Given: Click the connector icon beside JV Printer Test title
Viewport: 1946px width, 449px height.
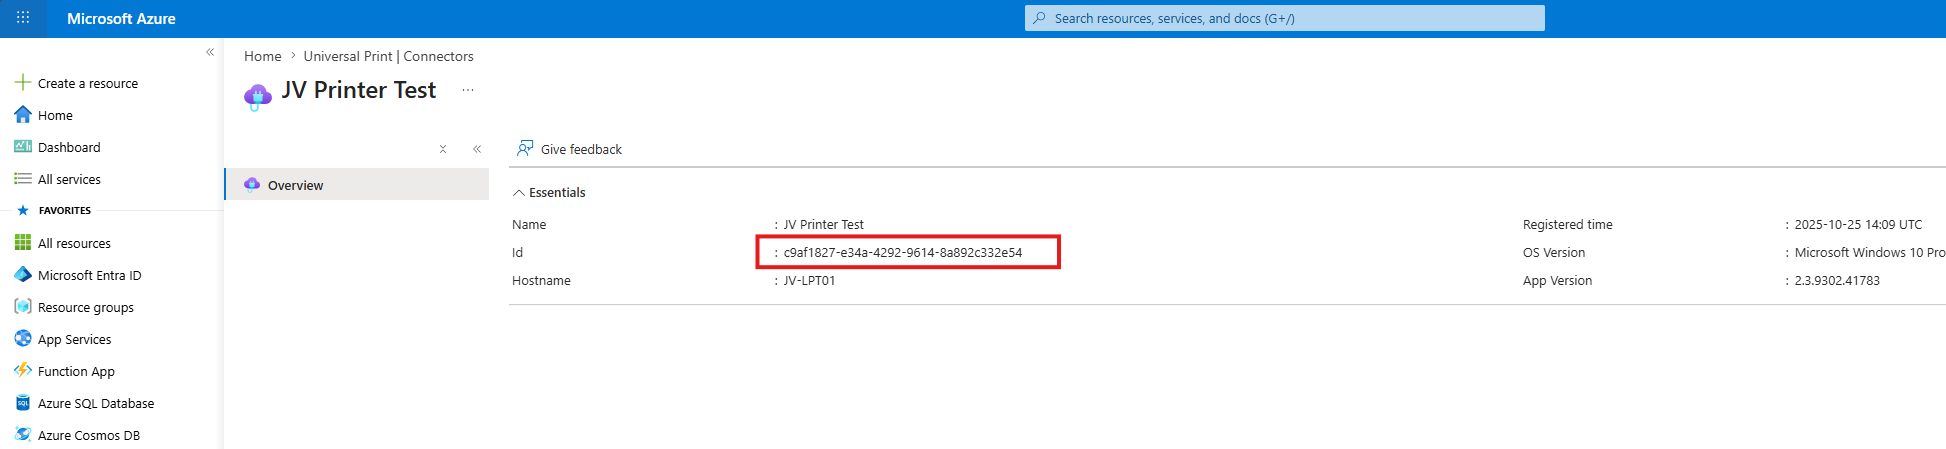Looking at the screenshot, I should pyautogui.click(x=258, y=95).
